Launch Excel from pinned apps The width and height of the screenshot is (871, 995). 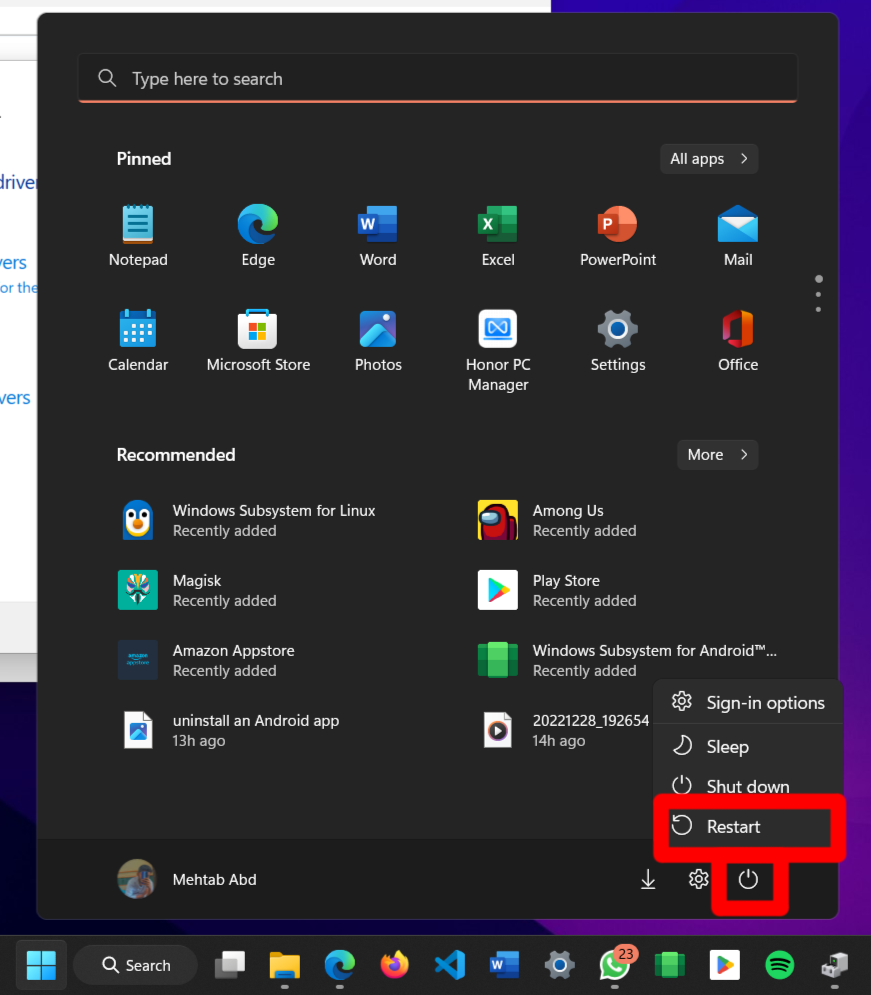click(497, 235)
